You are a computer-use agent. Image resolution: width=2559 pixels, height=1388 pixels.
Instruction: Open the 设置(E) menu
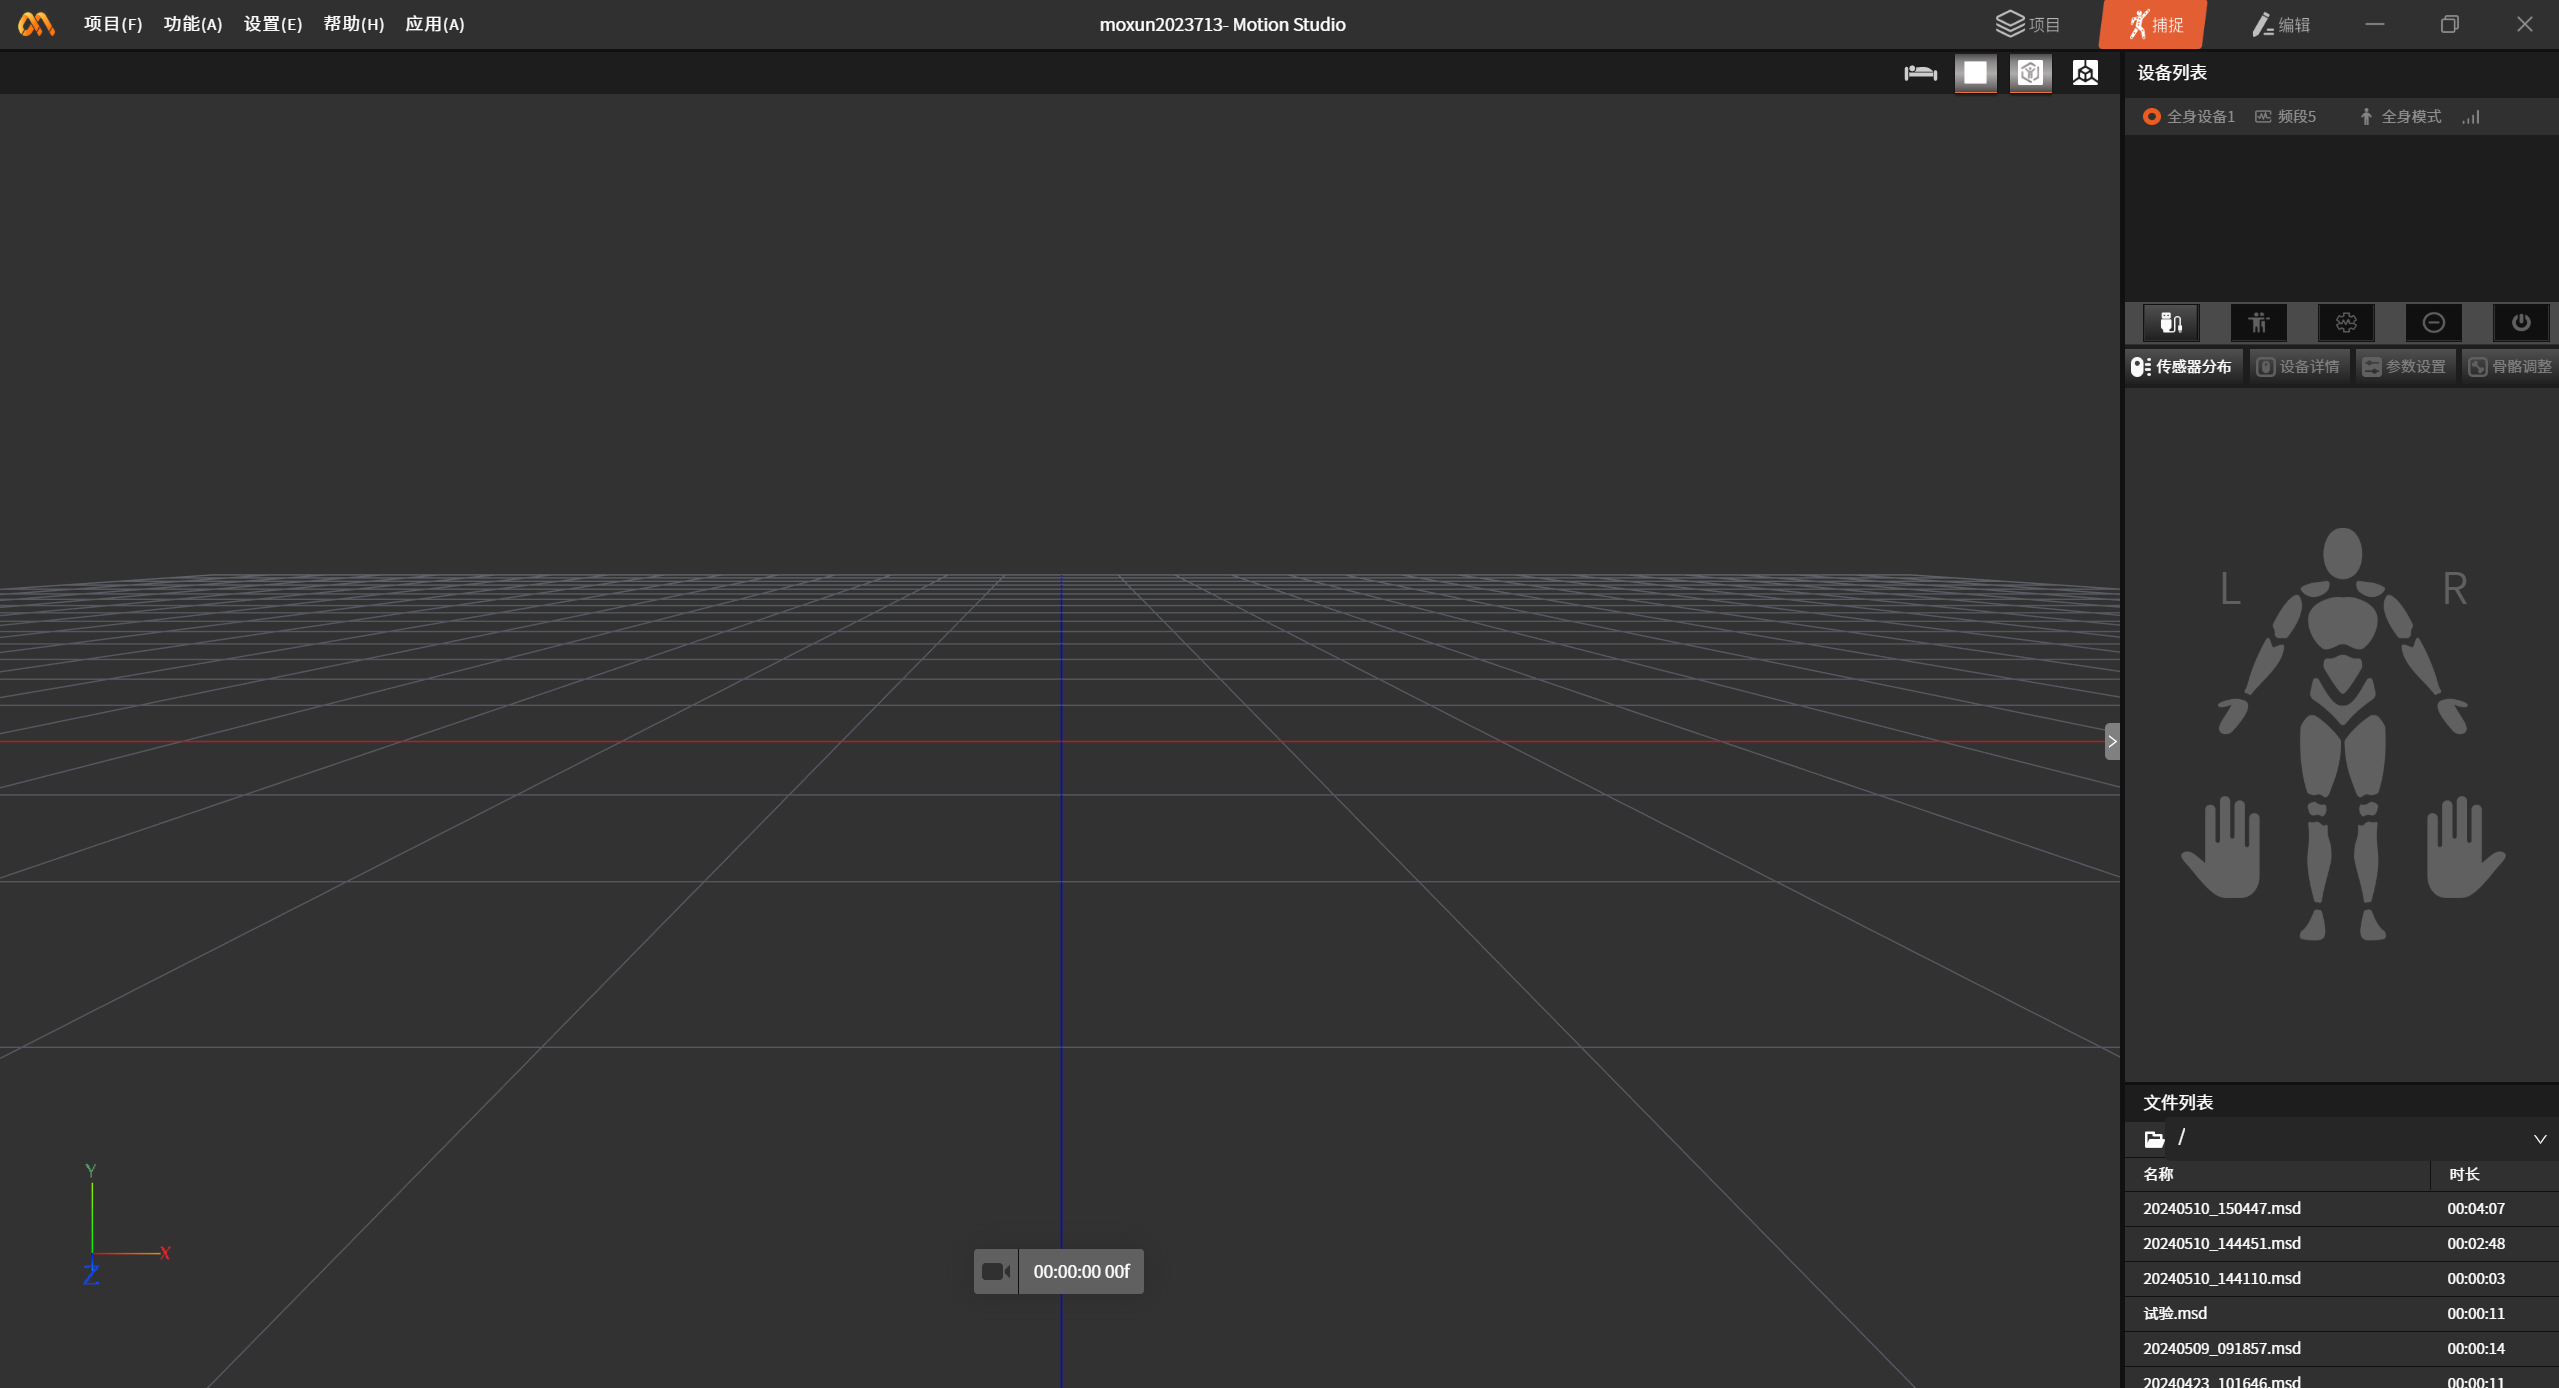tap(272, 24)
